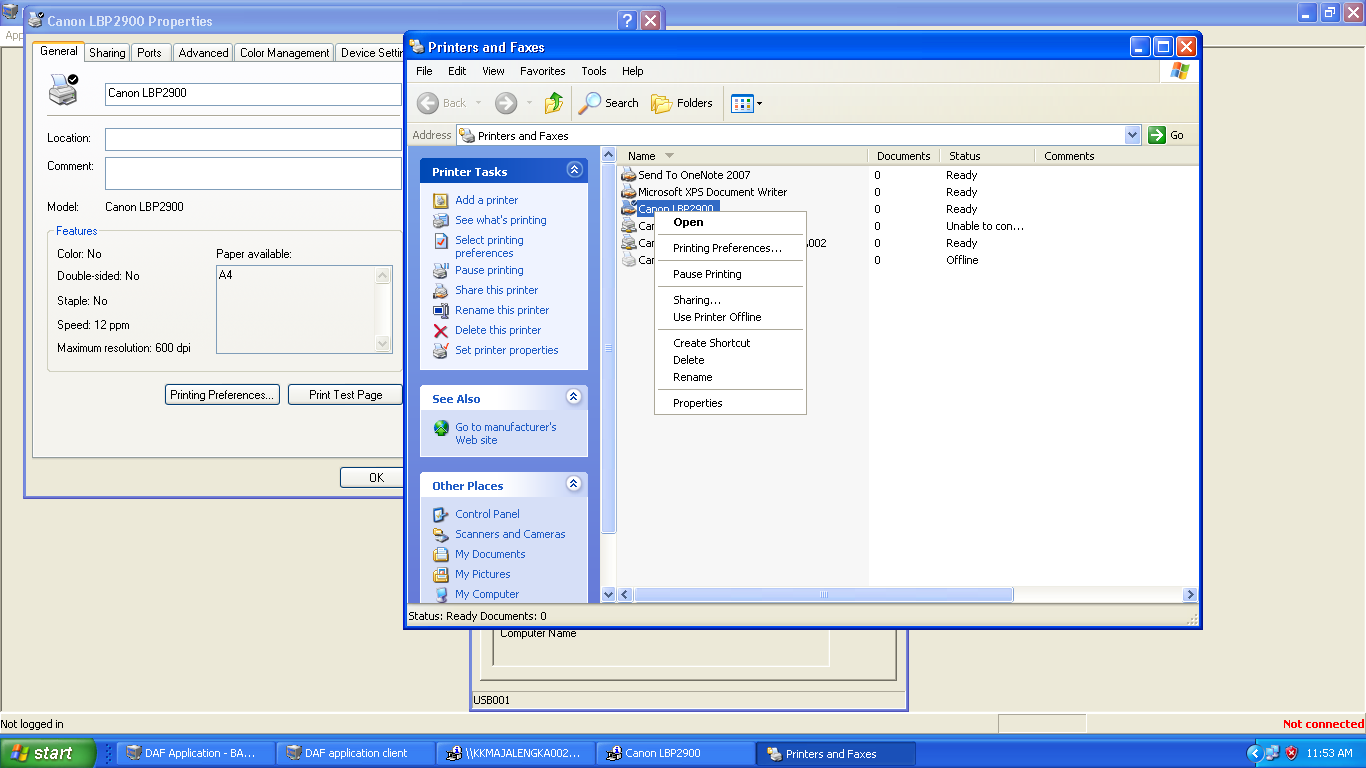Collapse the See Also panel
This screenshot has height=768, width=1366.
[574, 397]
